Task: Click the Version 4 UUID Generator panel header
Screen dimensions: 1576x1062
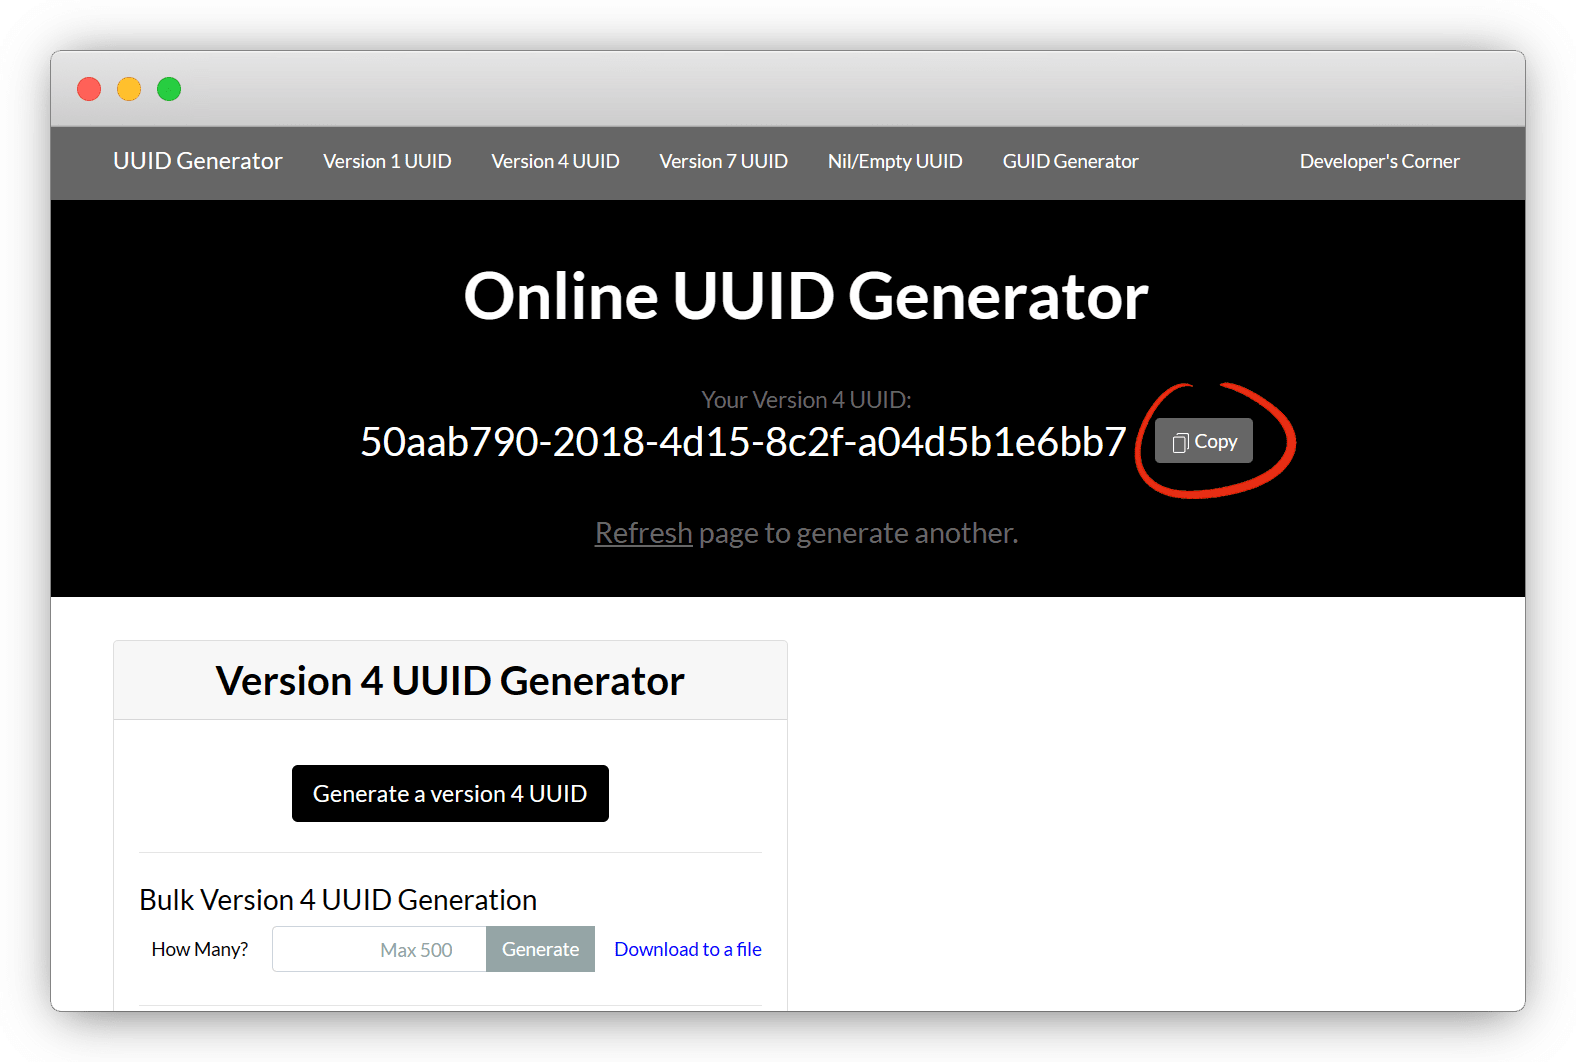Action: pyautogui.click(x=450, y=681)
